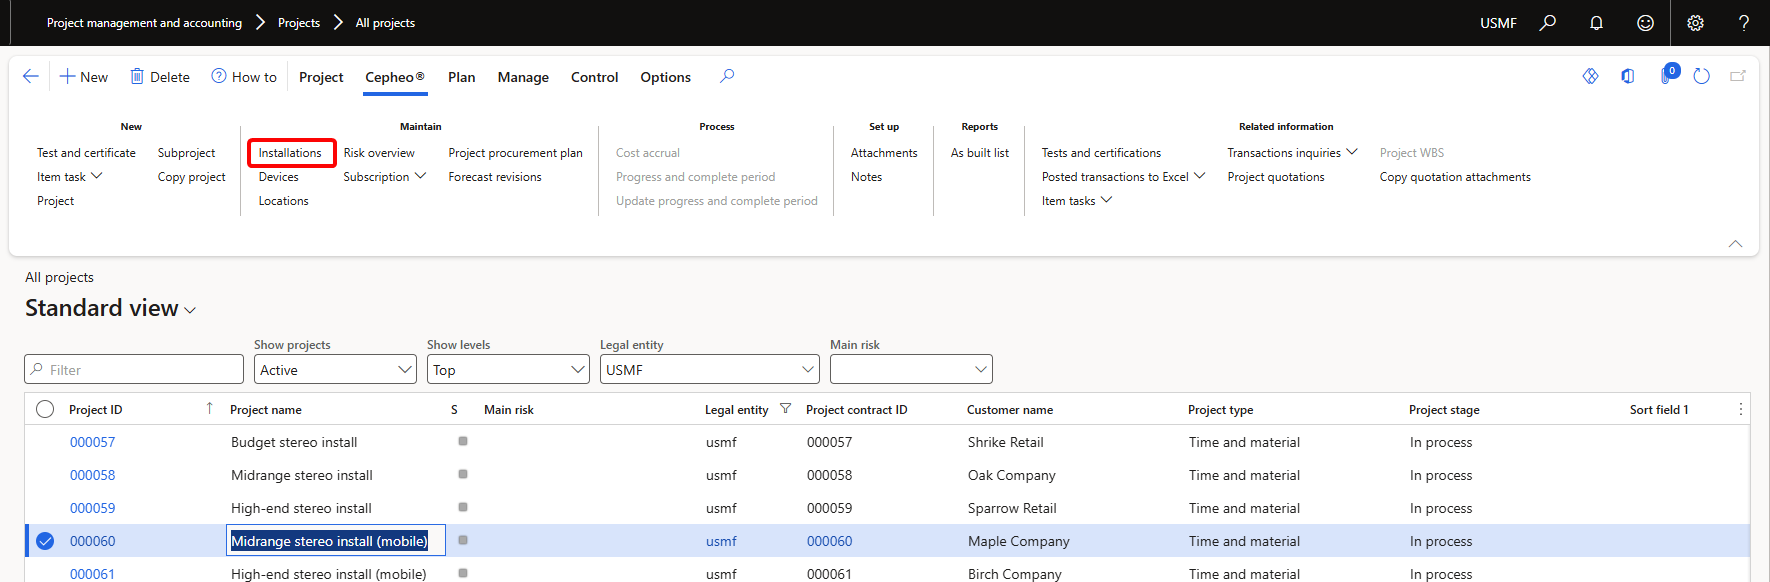Switch to the Manage tab
This screenshot has height=582, width=1770.
[523, 77]
